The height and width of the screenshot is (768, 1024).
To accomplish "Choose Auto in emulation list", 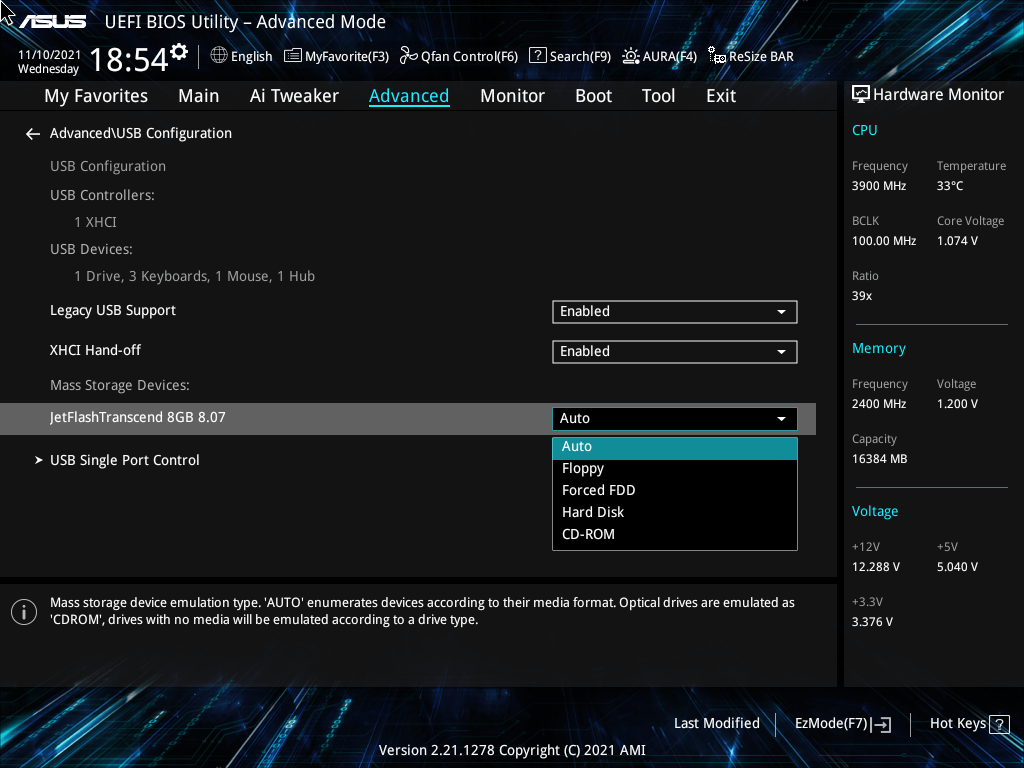I will [x=675, y=447].
